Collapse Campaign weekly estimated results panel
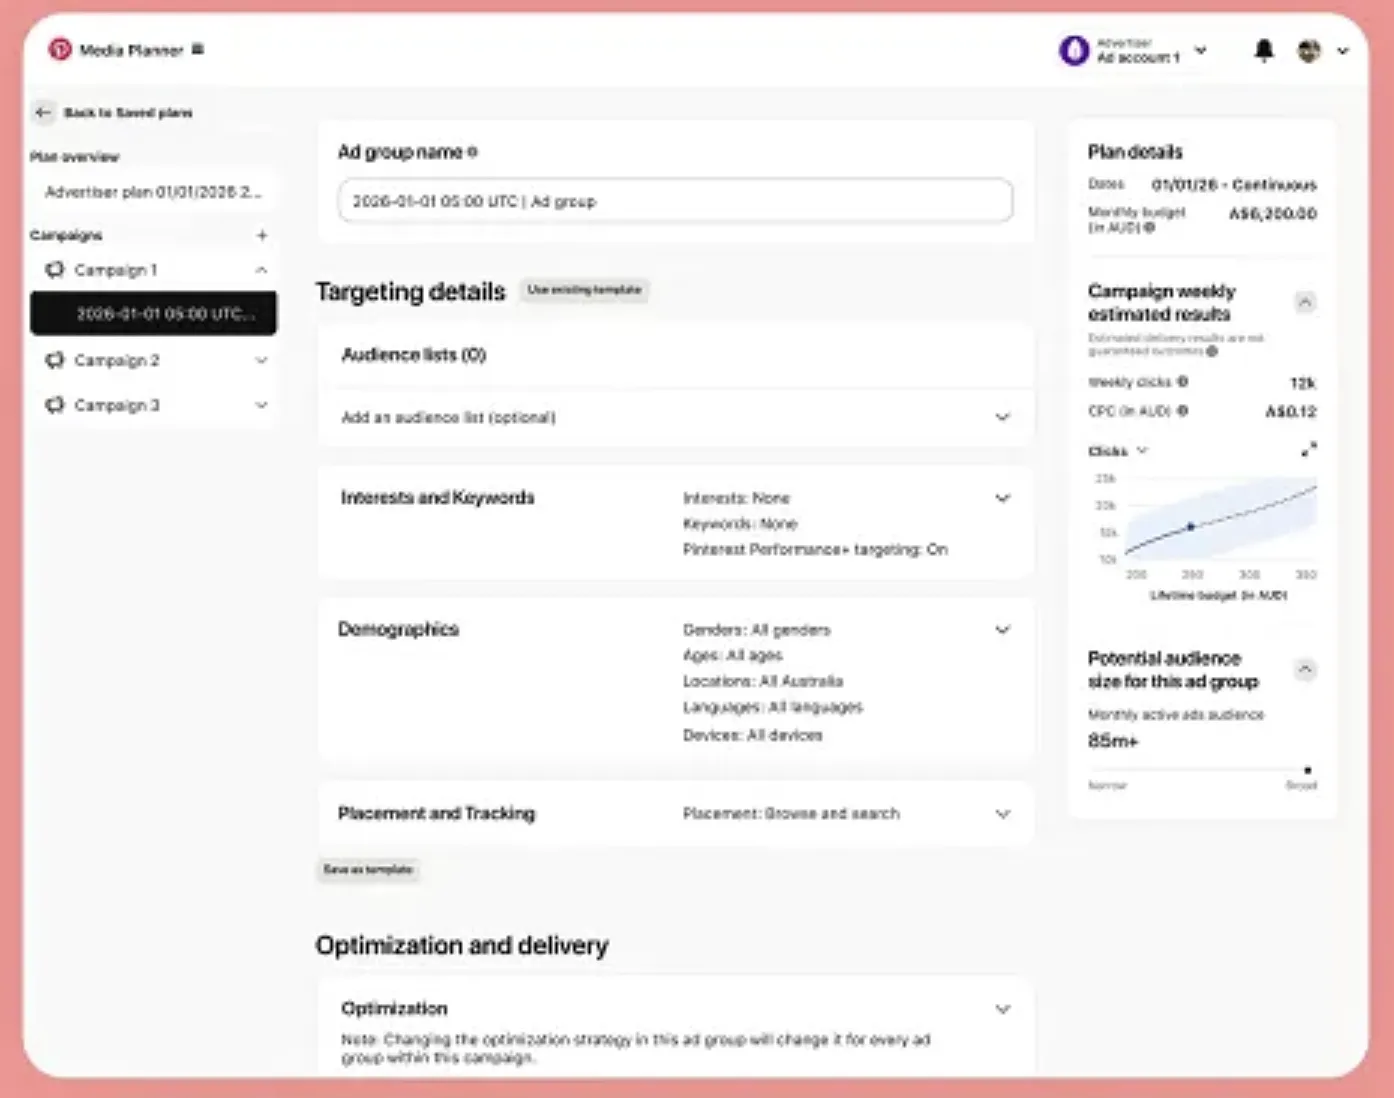 click(x=1305, y=302)
